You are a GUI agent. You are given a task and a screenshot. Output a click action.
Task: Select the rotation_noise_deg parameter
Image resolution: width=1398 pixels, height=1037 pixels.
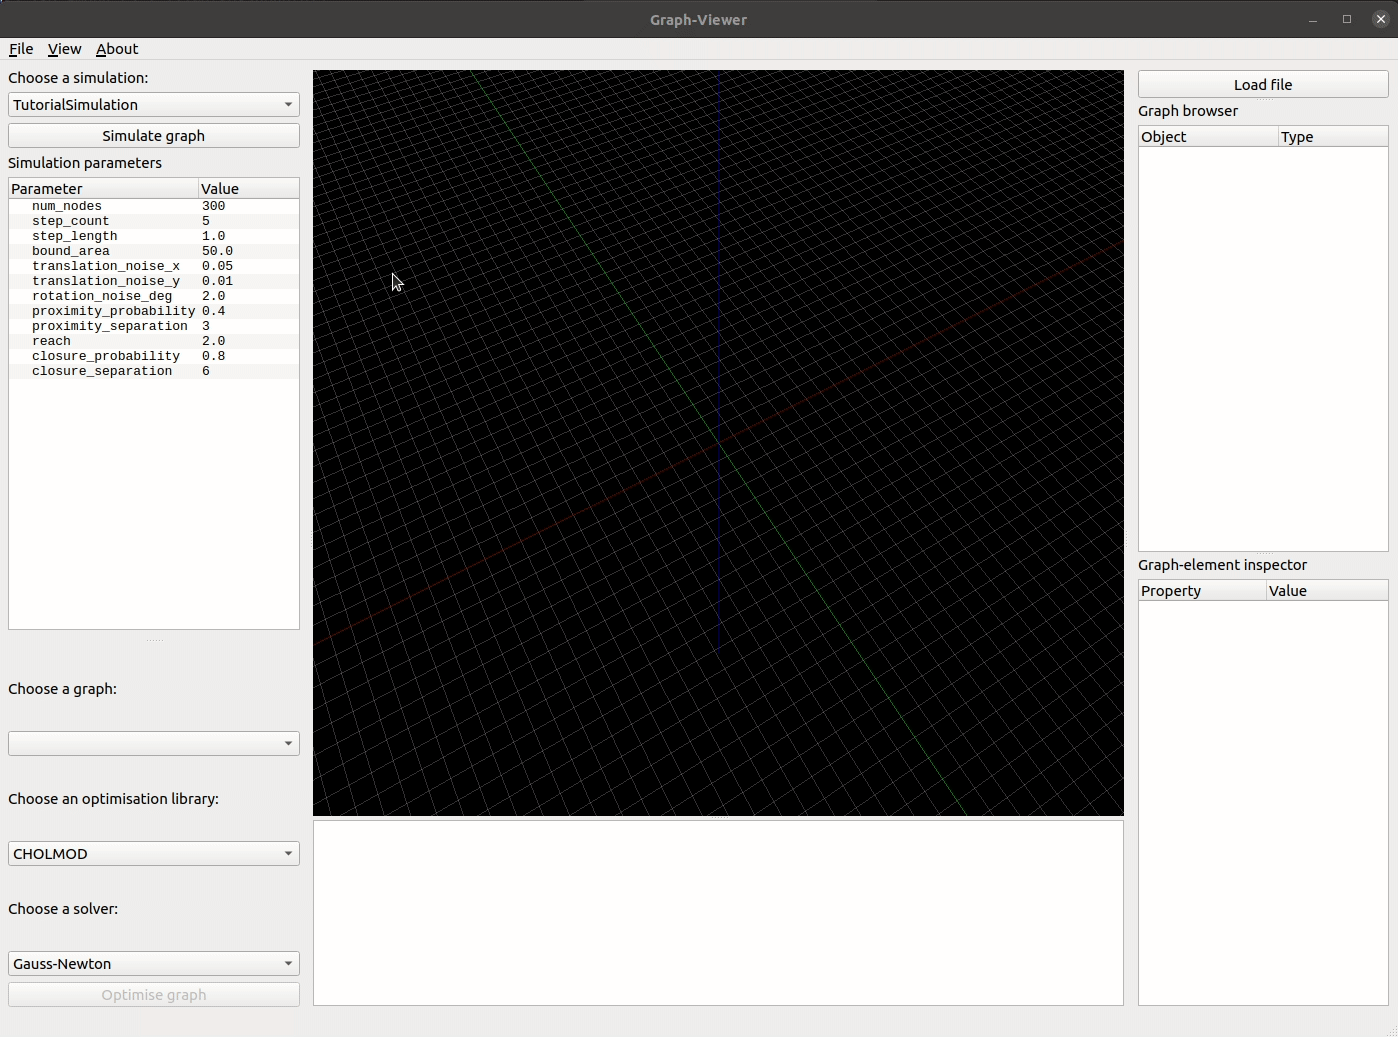(101, 296)
